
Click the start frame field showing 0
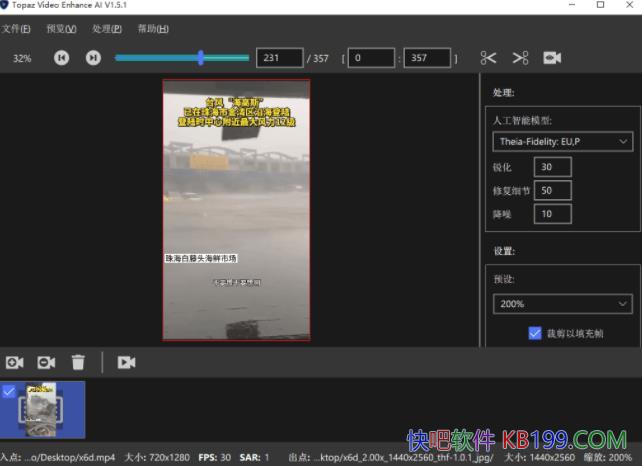coord(371,58)
